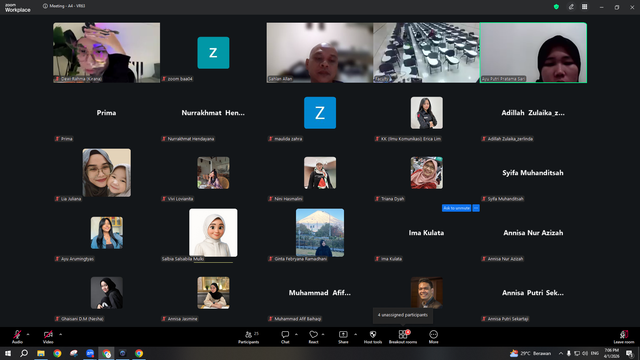640x360 pixels.
Task: Click Ginta Febryana Ramadhani mountain picture
Action: point(320,233)
